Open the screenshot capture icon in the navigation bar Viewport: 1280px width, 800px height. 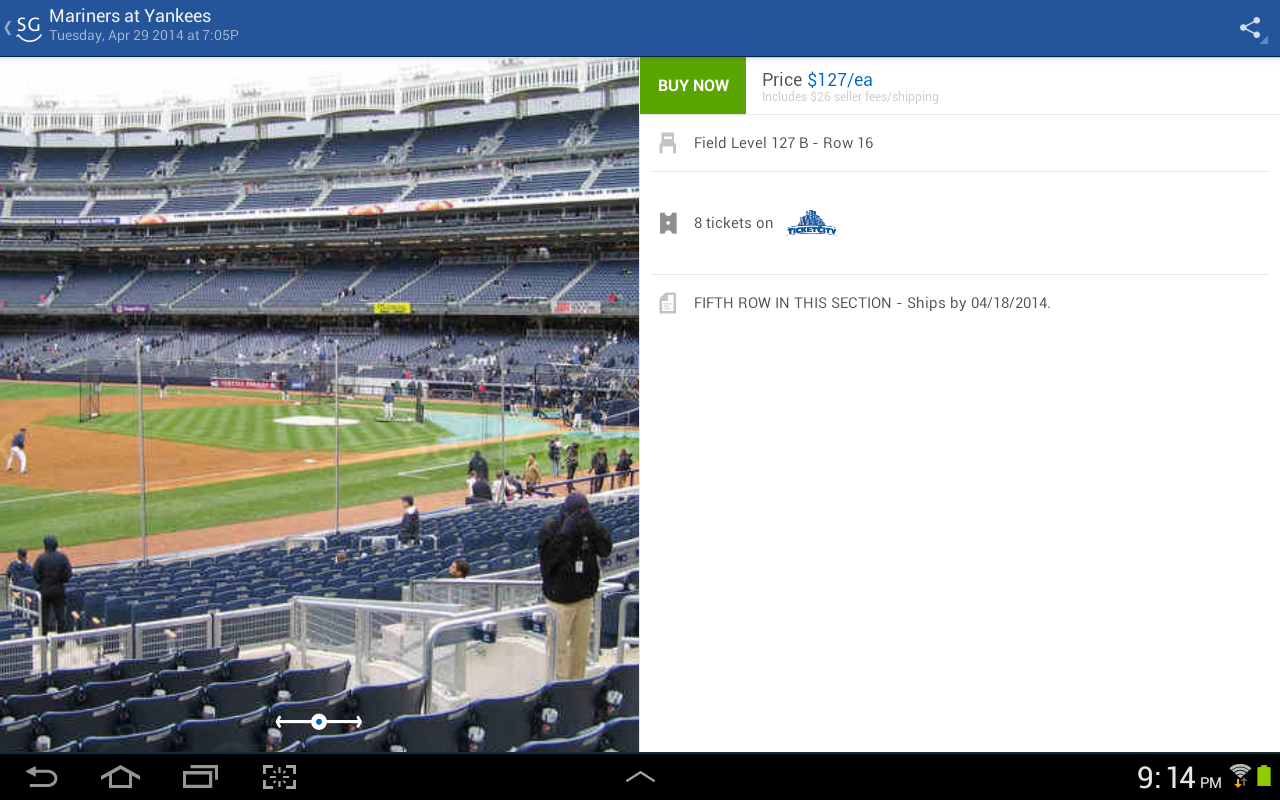click(x=278, y=777)
